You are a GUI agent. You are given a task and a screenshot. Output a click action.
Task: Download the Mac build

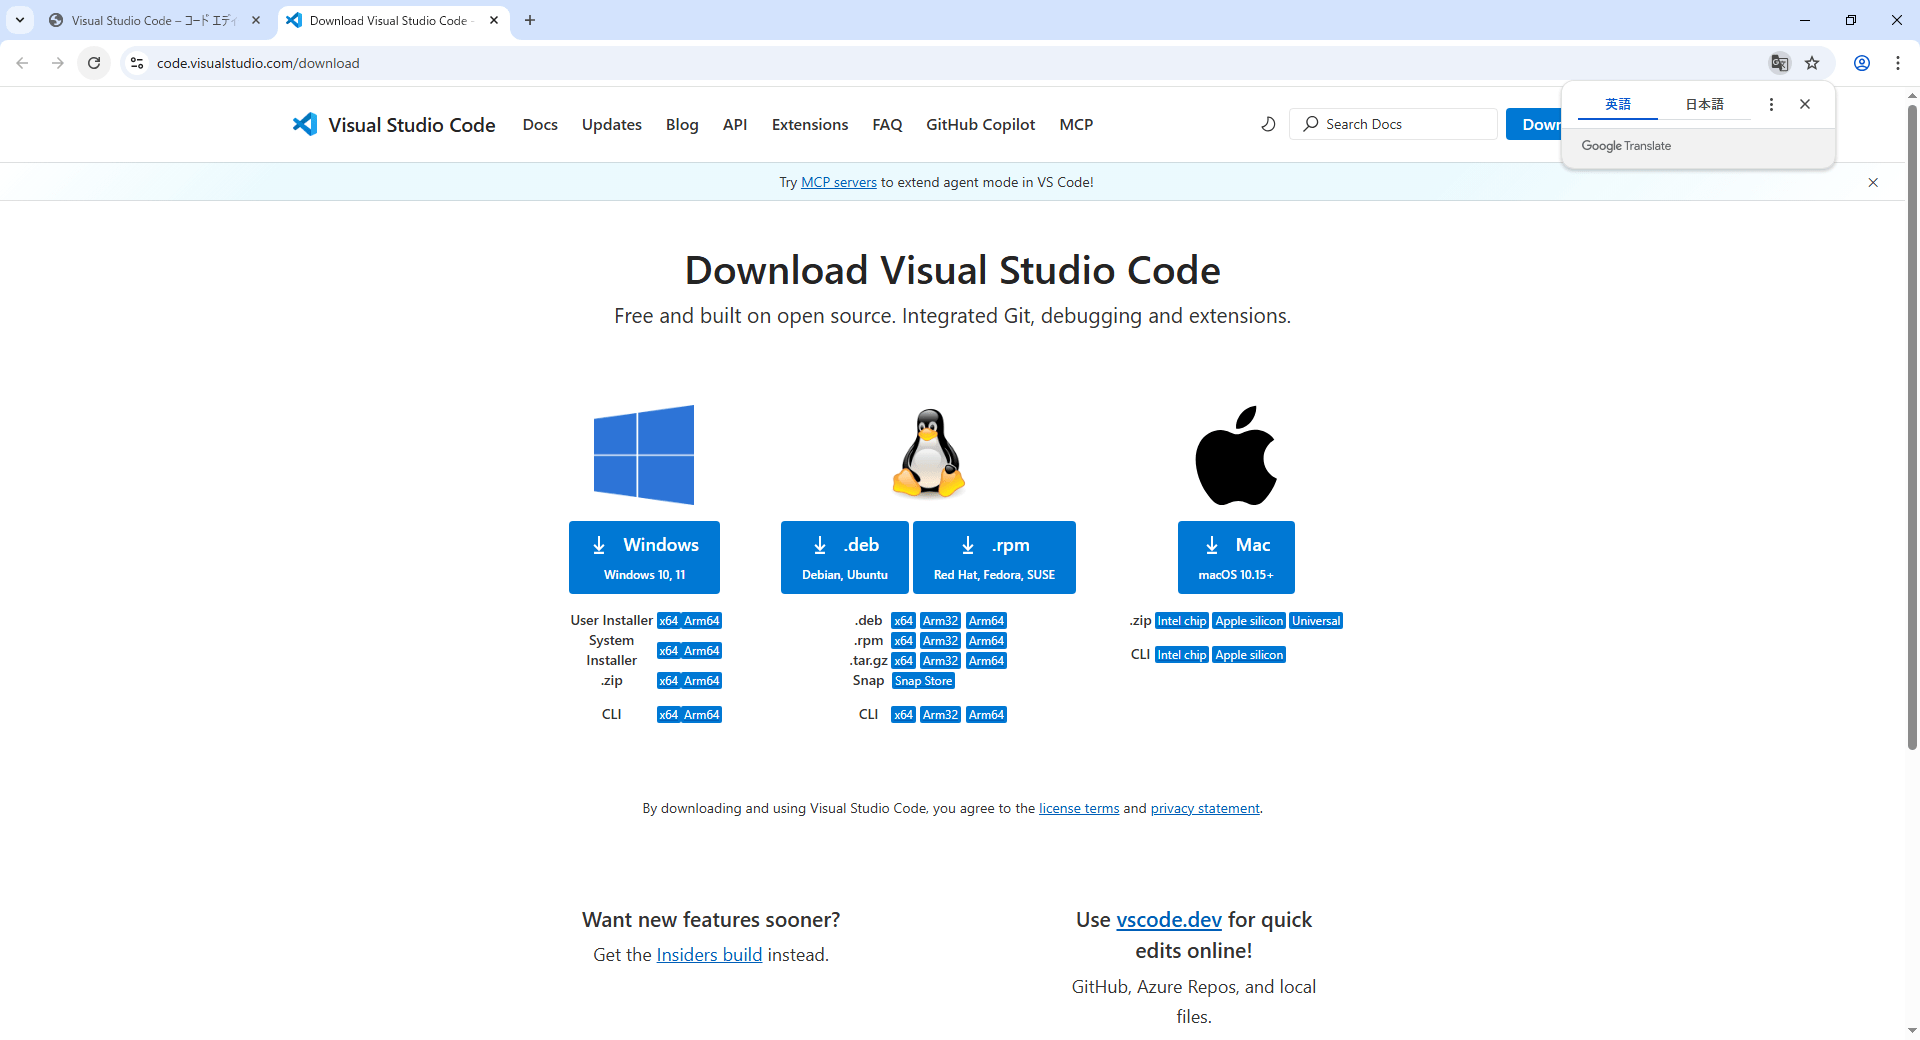click(1236, 557)
